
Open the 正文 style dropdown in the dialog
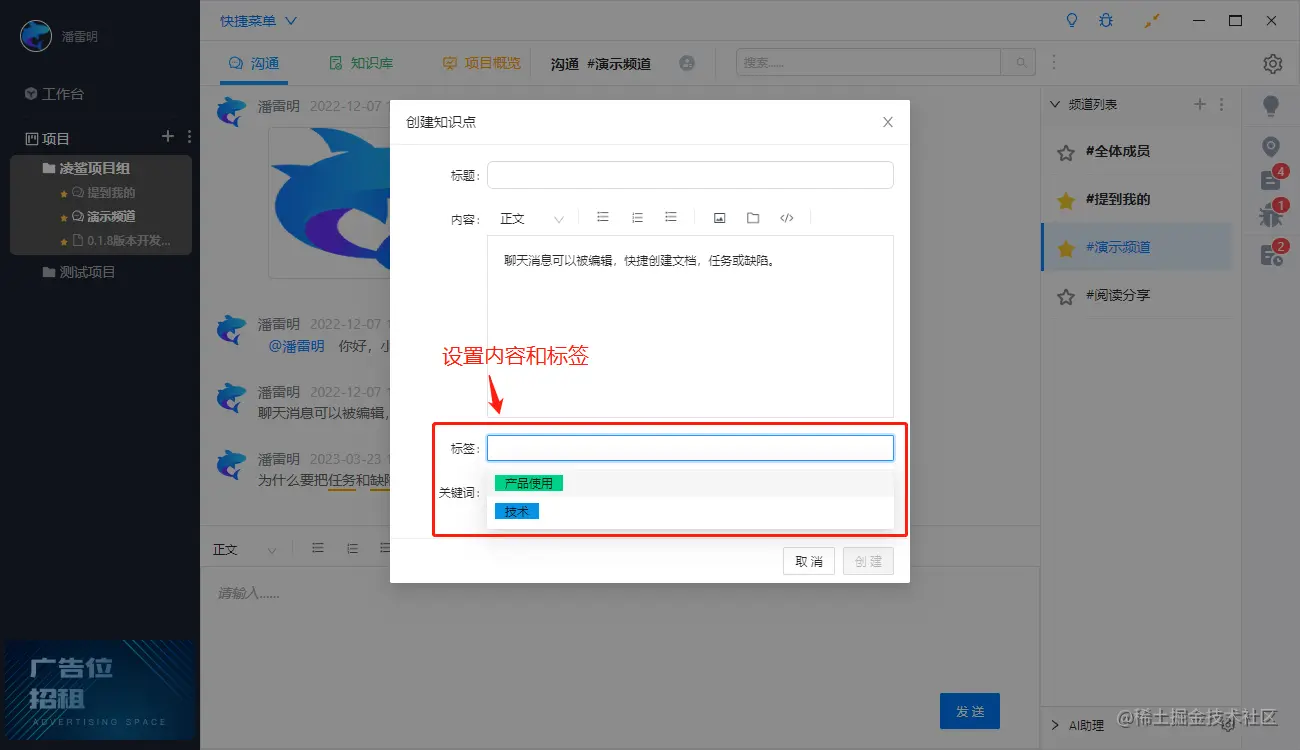pyautogui.click(x=532, y=218)
